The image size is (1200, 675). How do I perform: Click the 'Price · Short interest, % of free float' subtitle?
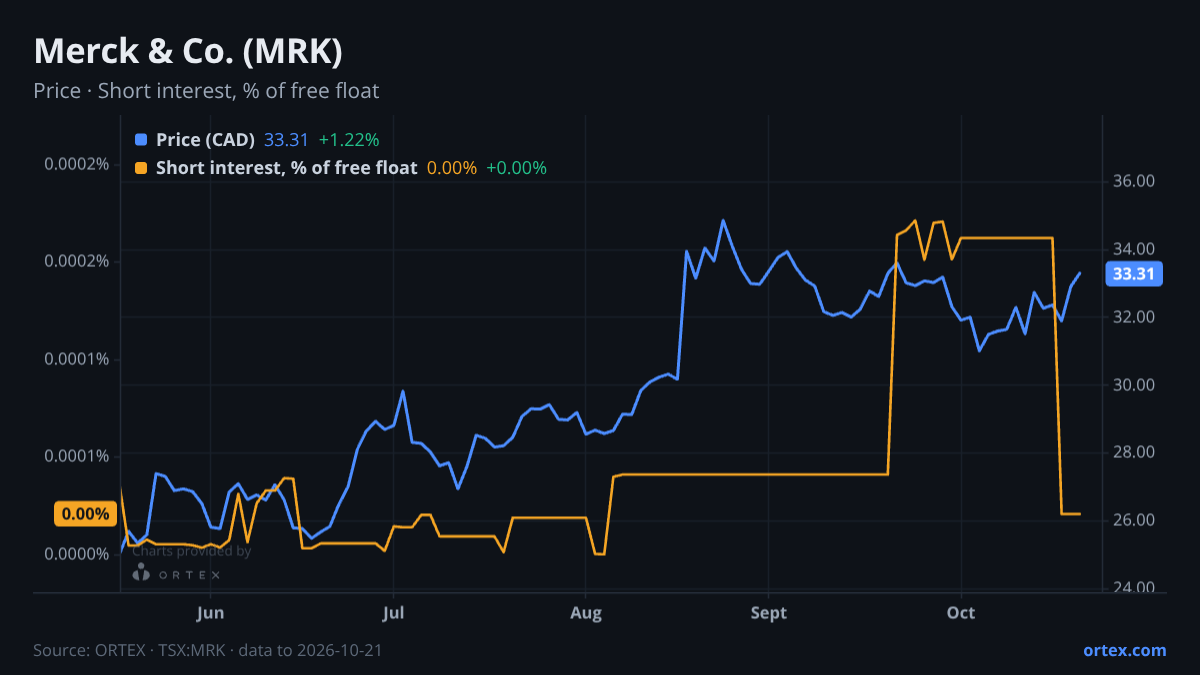pos(206,91)
